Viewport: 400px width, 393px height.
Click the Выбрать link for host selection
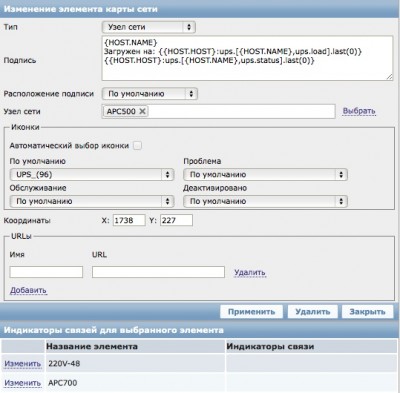[359, 111]
